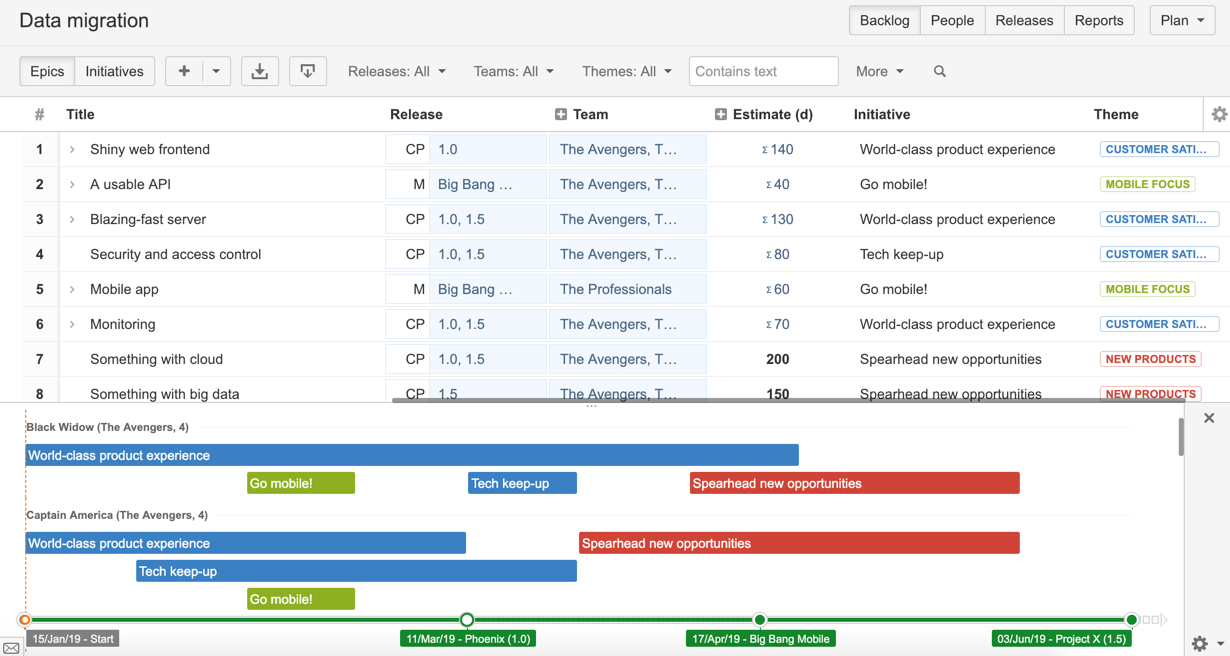This screenshot has height=656, width=1230.
Task: Click the envelope feedback icon
Action: click(11, 648)
